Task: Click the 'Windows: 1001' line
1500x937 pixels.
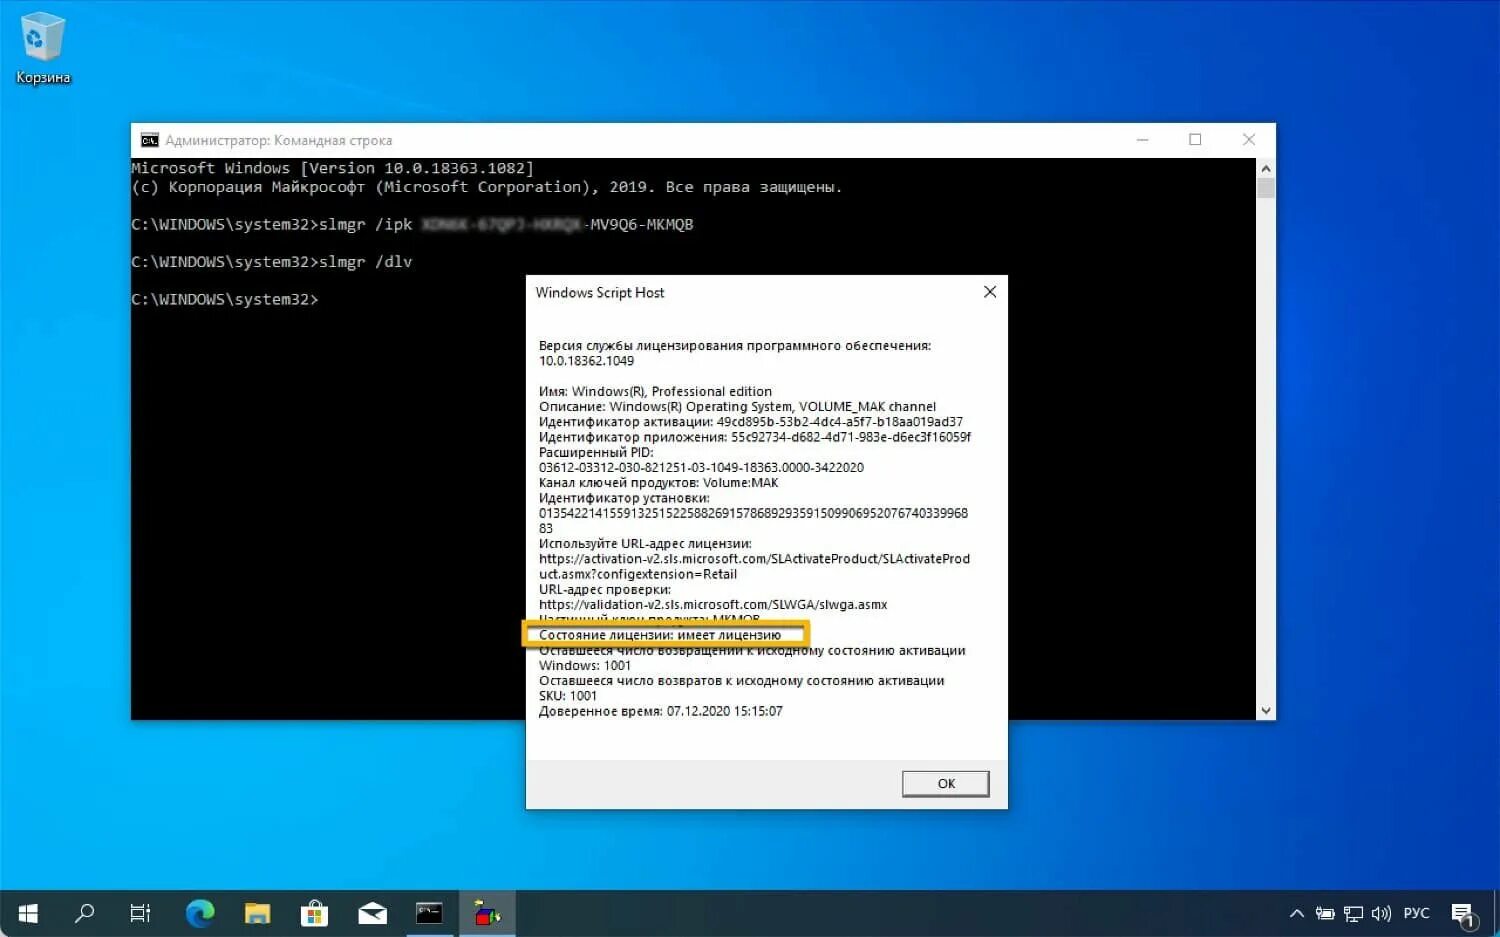Action: (x=585, y=665)
